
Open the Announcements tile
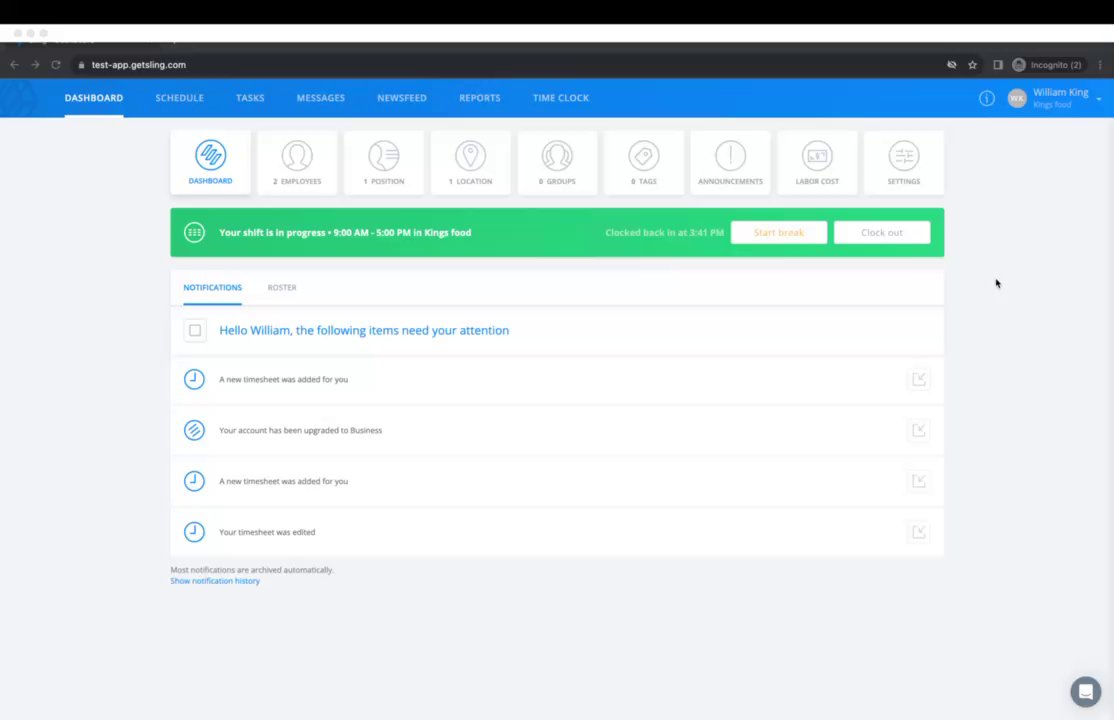tap(730, 162)
